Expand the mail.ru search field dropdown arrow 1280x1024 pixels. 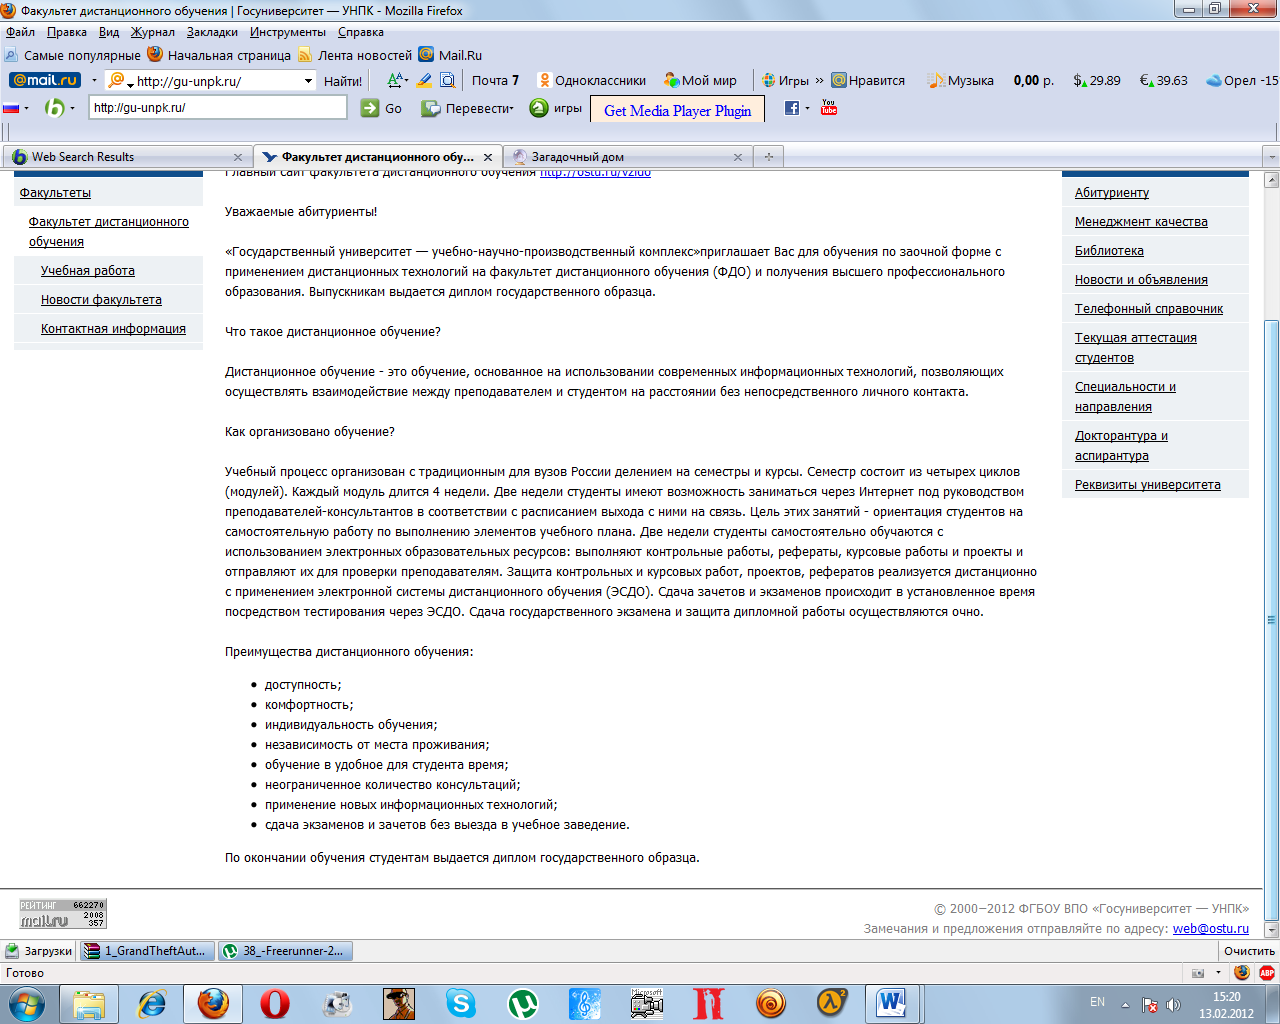308,81
